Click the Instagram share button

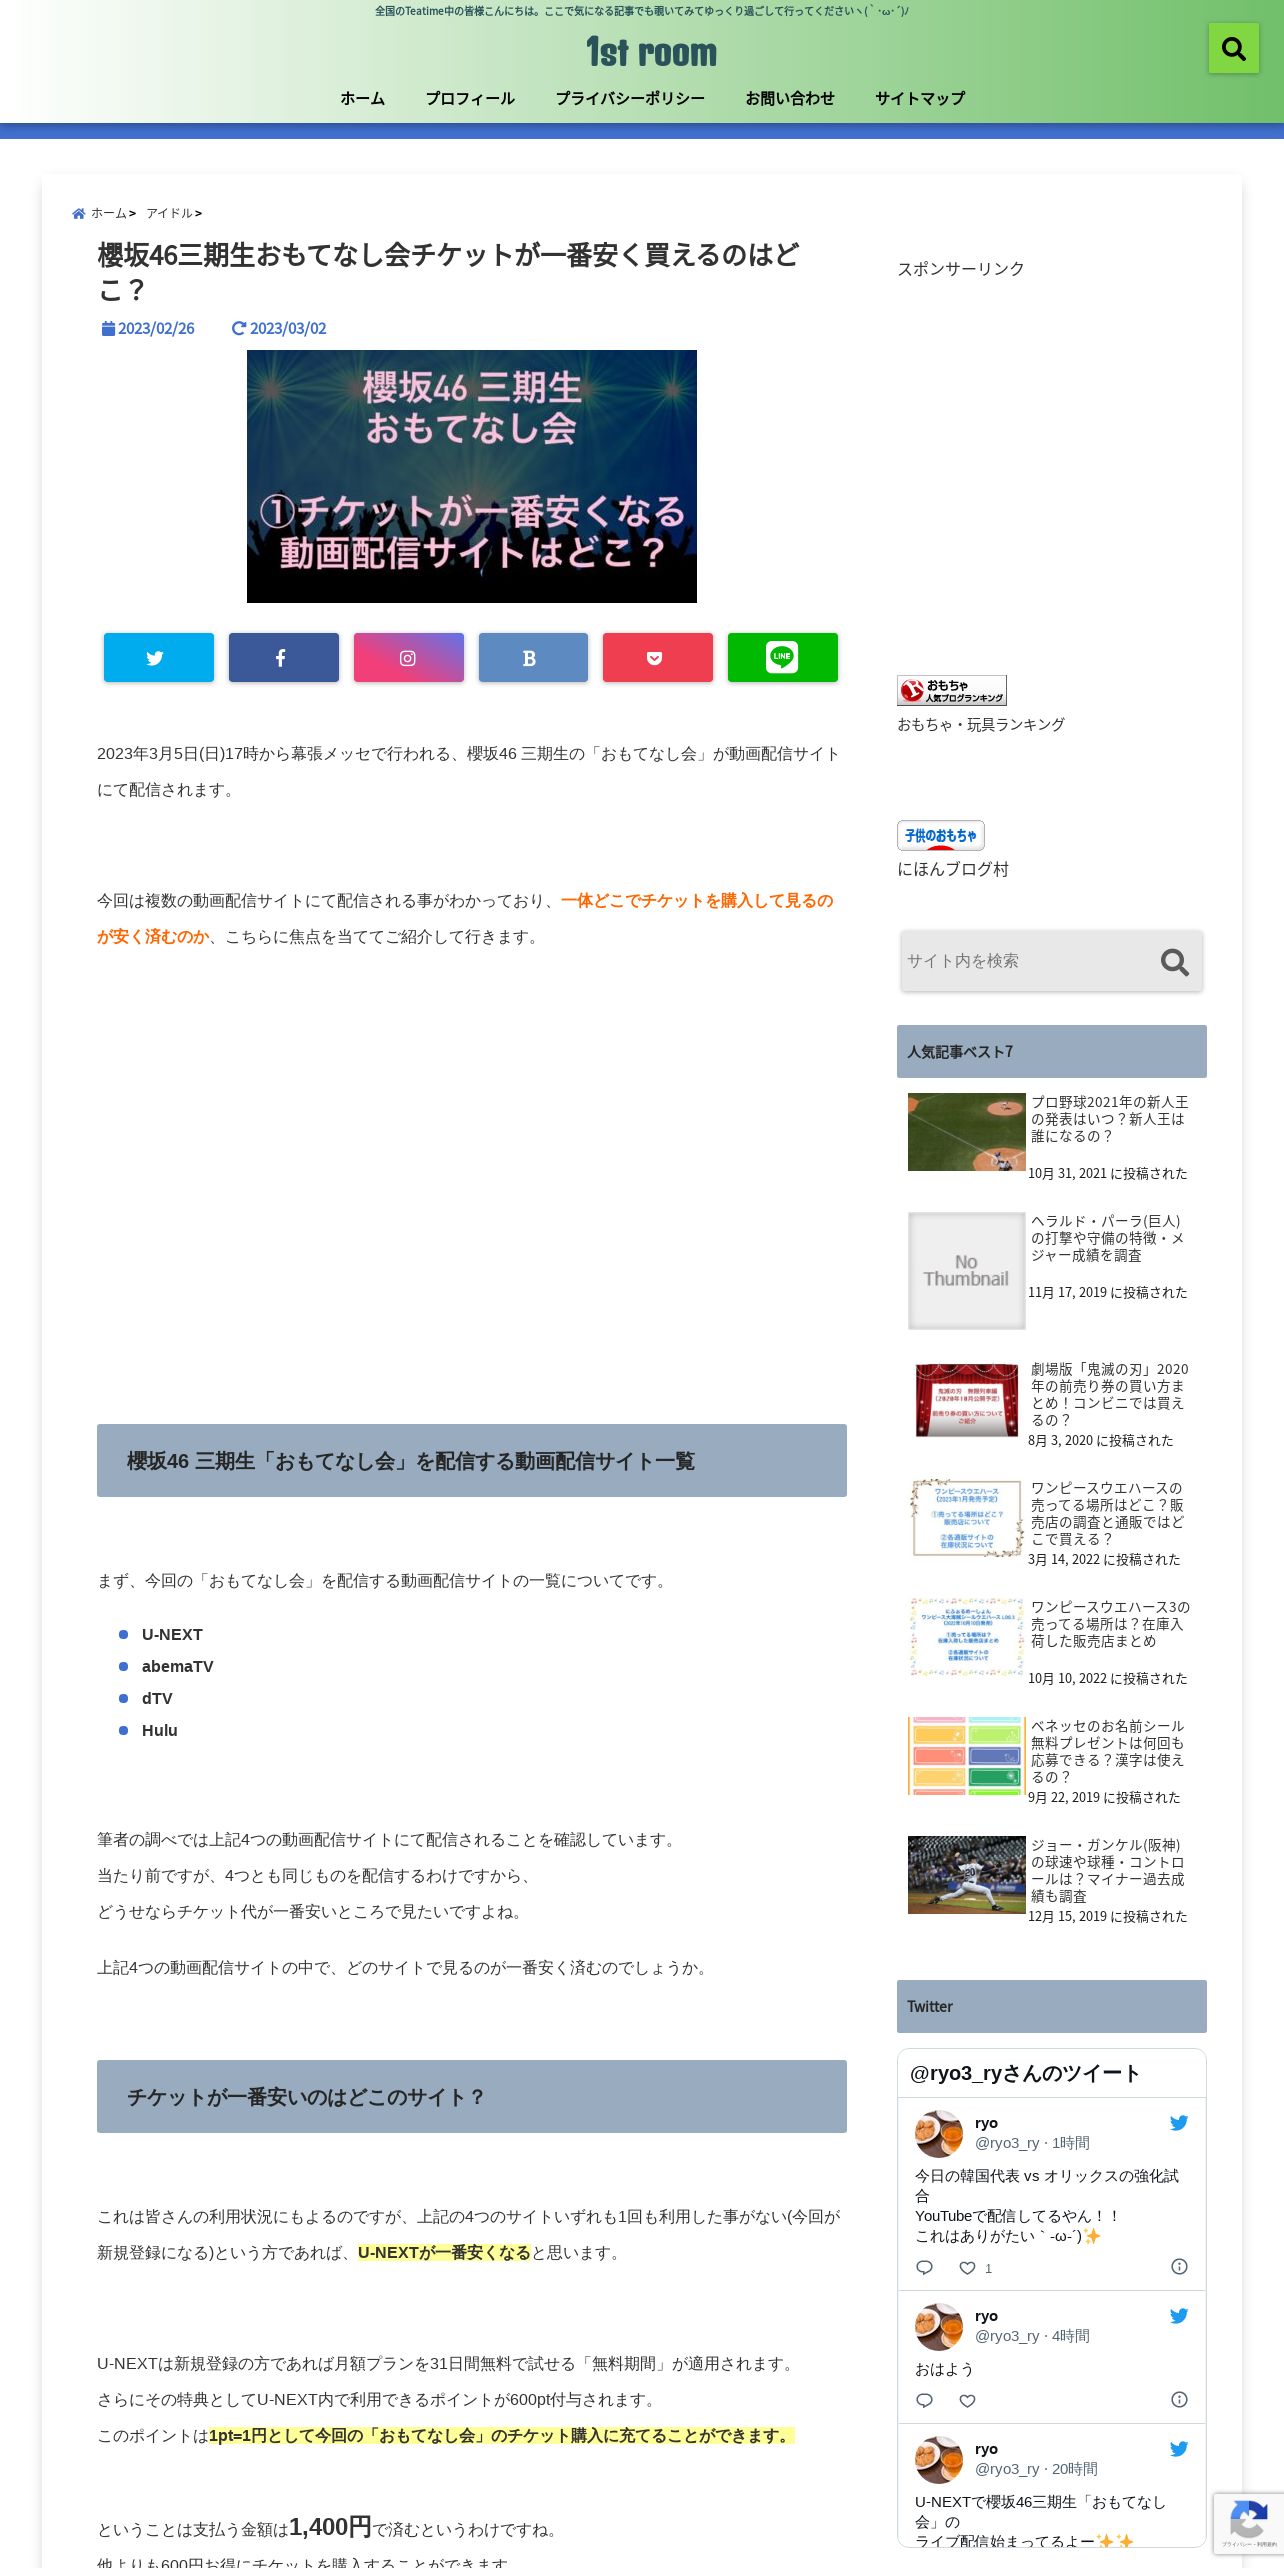point(408,657)
